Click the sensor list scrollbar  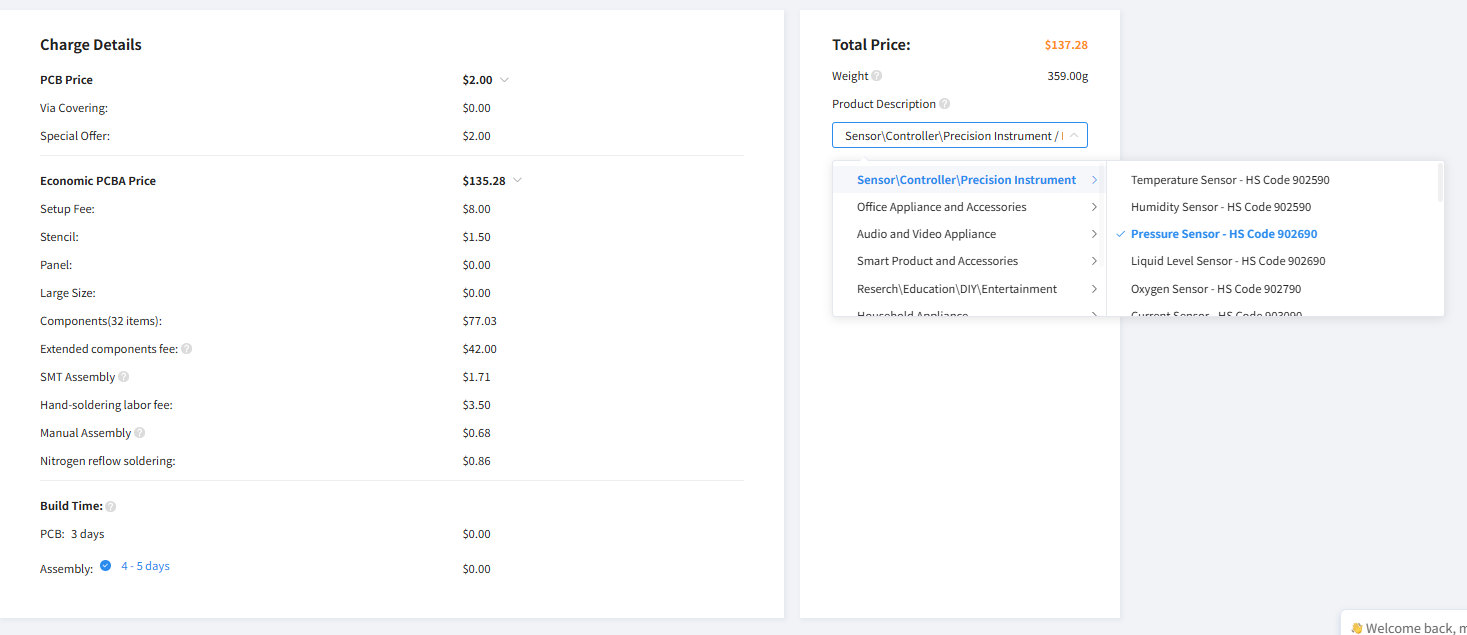click(1440, 185)
